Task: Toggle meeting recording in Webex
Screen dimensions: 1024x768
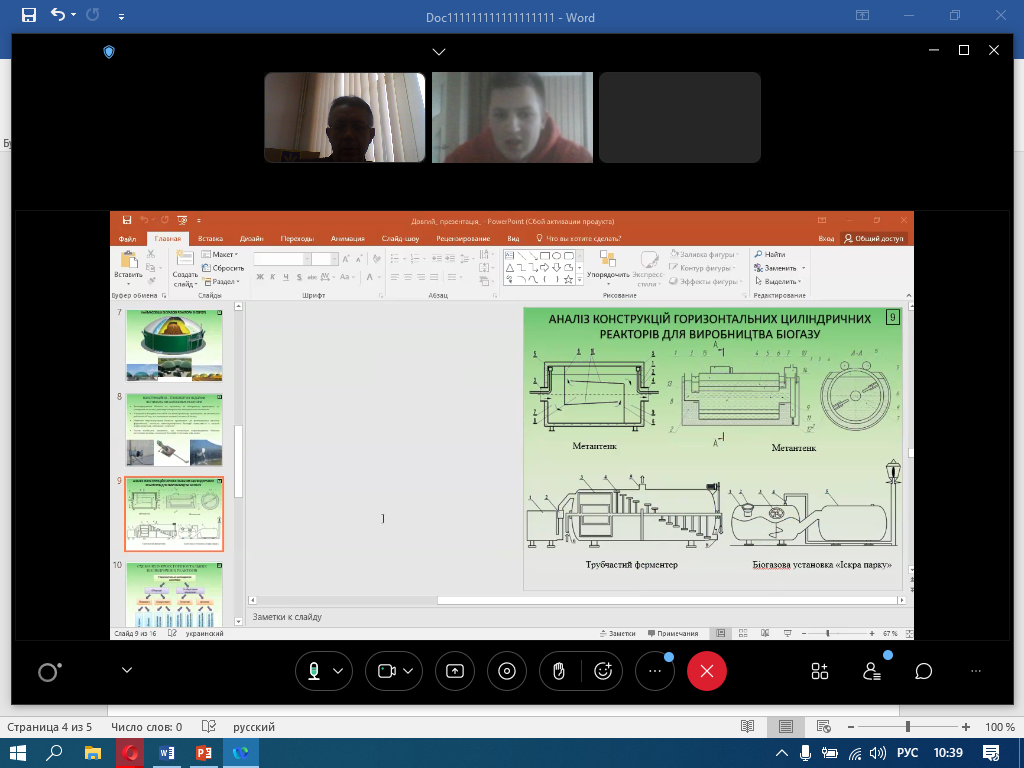Action: [507, 671]
